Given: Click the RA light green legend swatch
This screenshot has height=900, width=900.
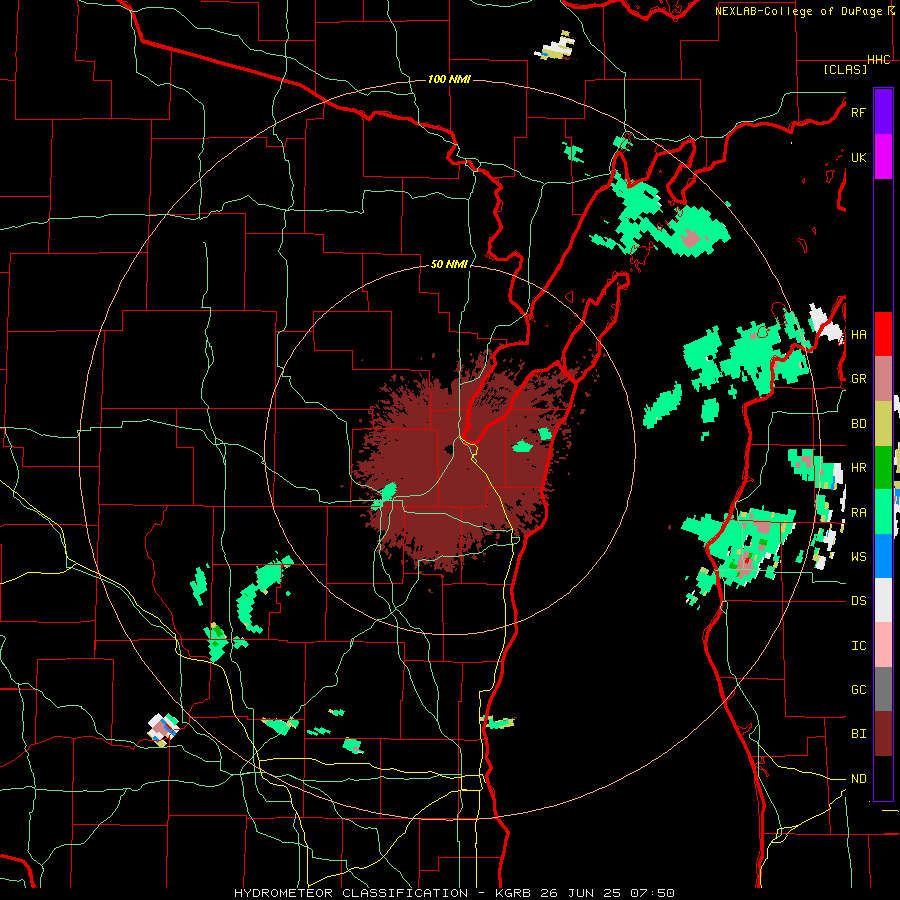Looking at the screenshot, I should [883, 512].
